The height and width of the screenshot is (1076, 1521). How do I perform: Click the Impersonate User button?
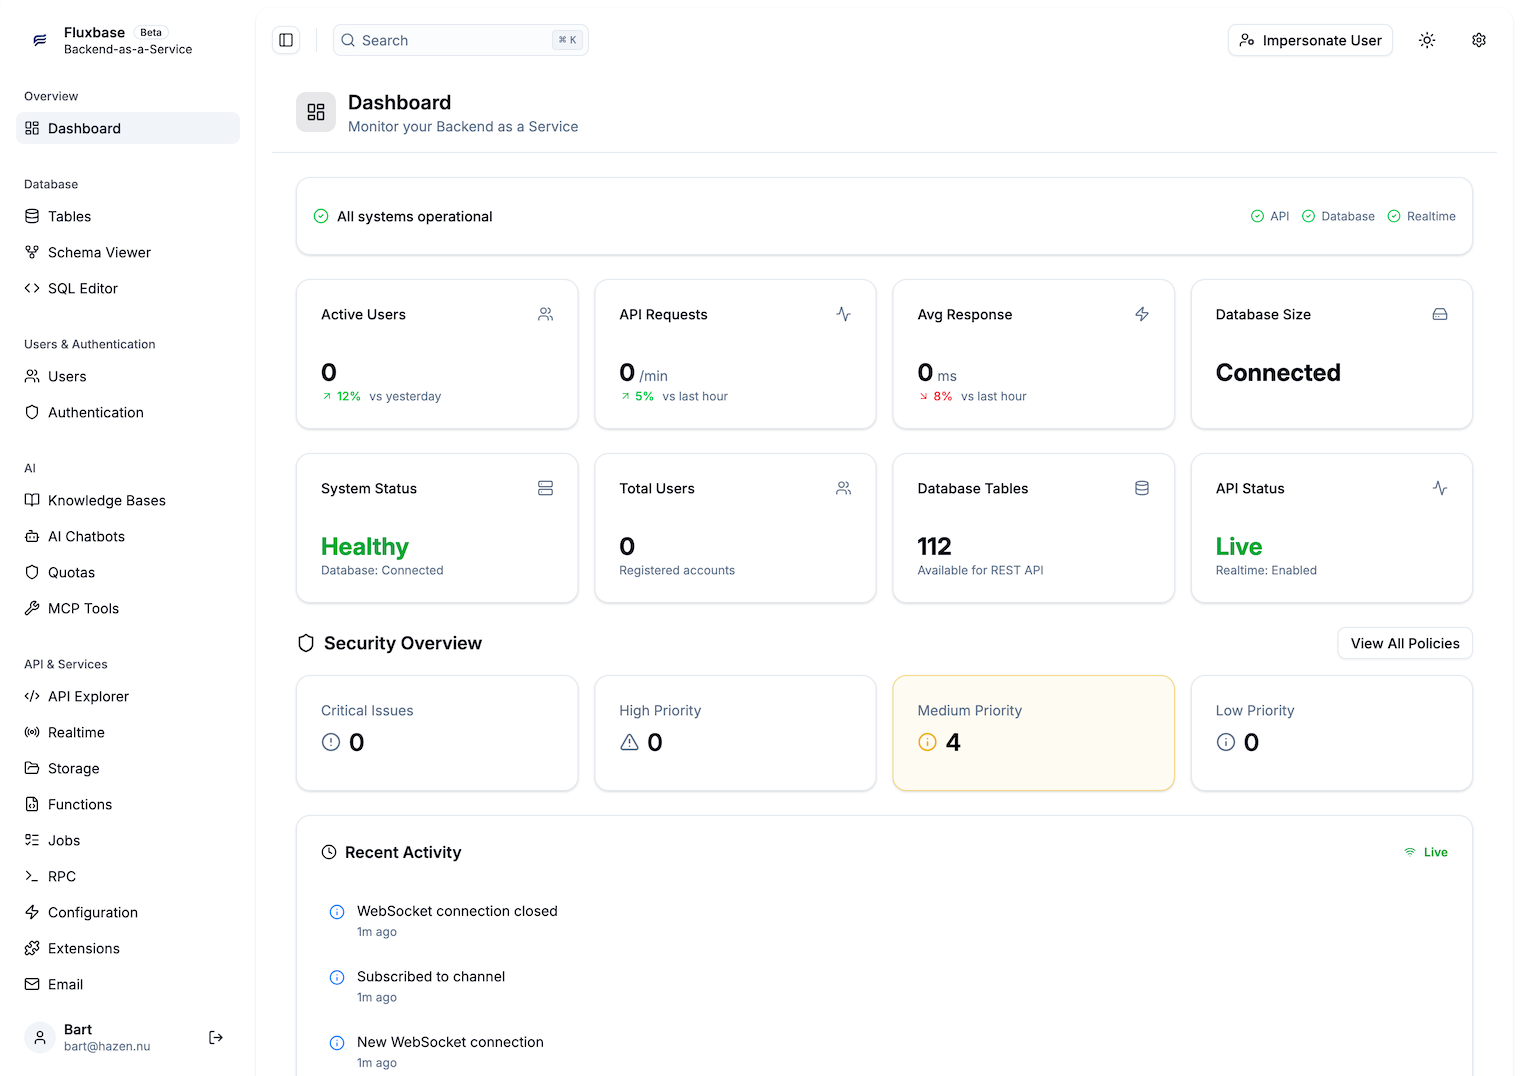[1310, 40]
